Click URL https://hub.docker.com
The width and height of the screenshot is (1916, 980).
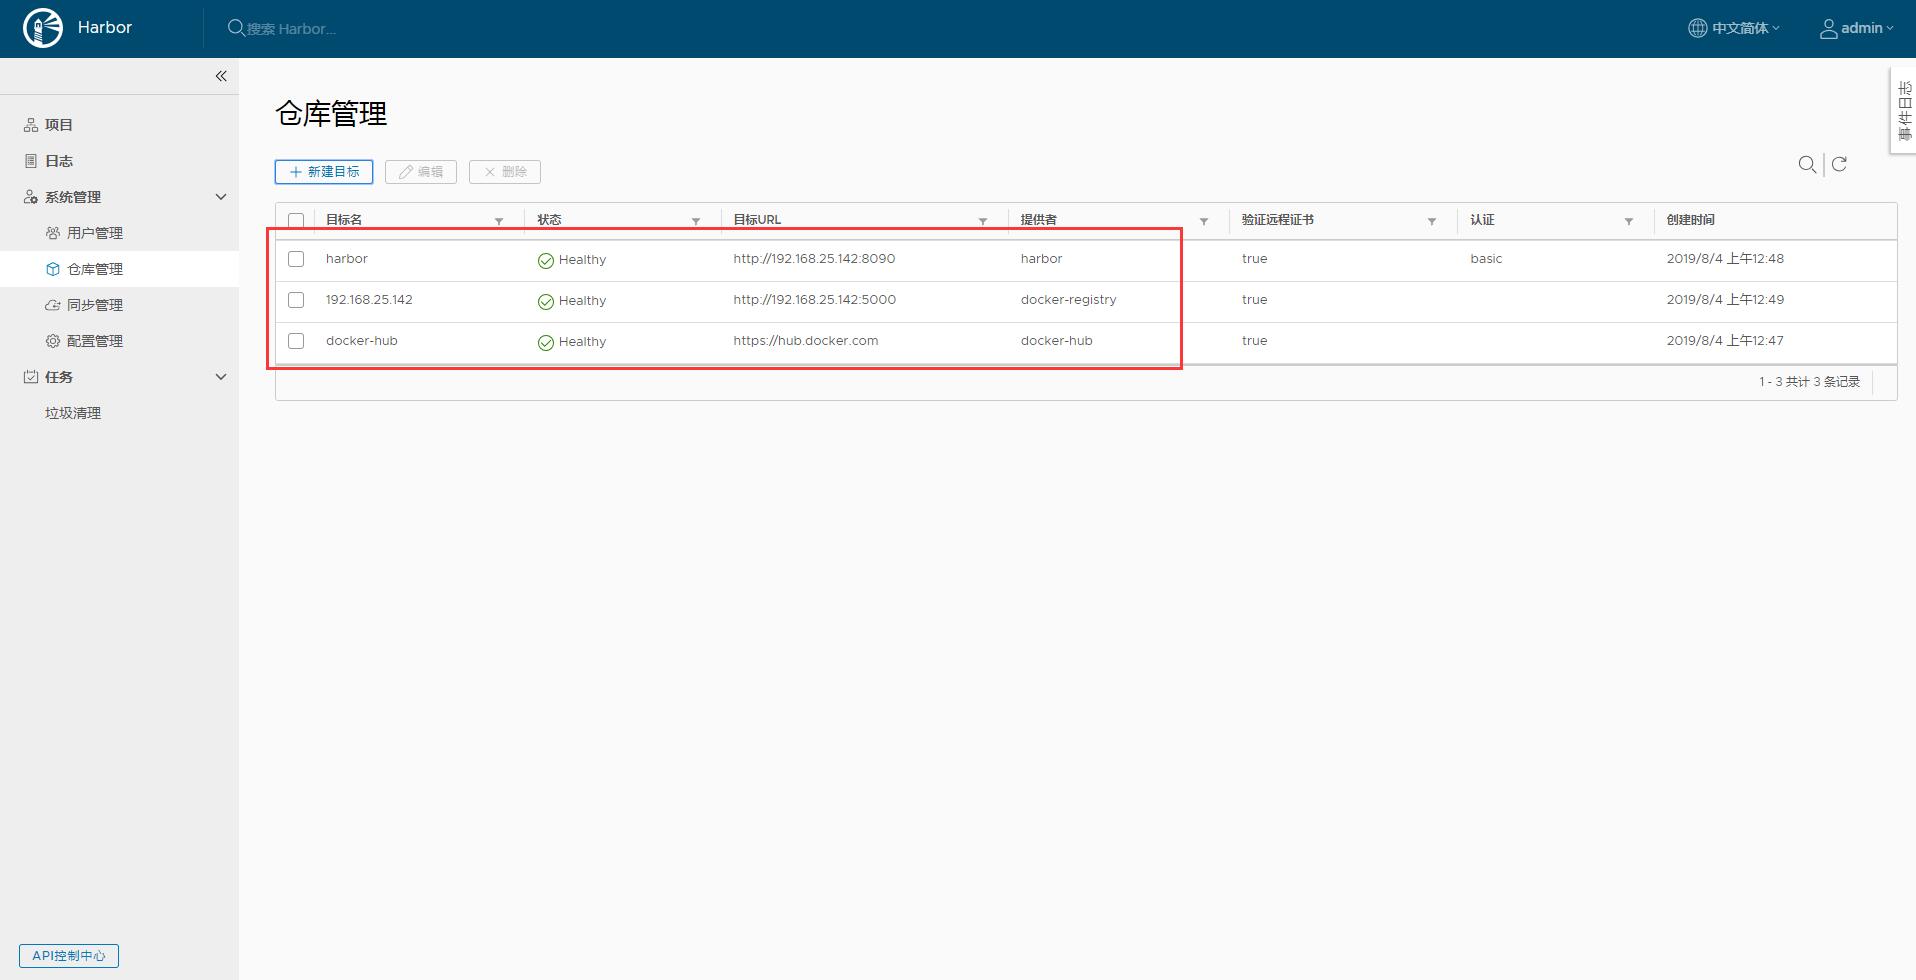806,341
